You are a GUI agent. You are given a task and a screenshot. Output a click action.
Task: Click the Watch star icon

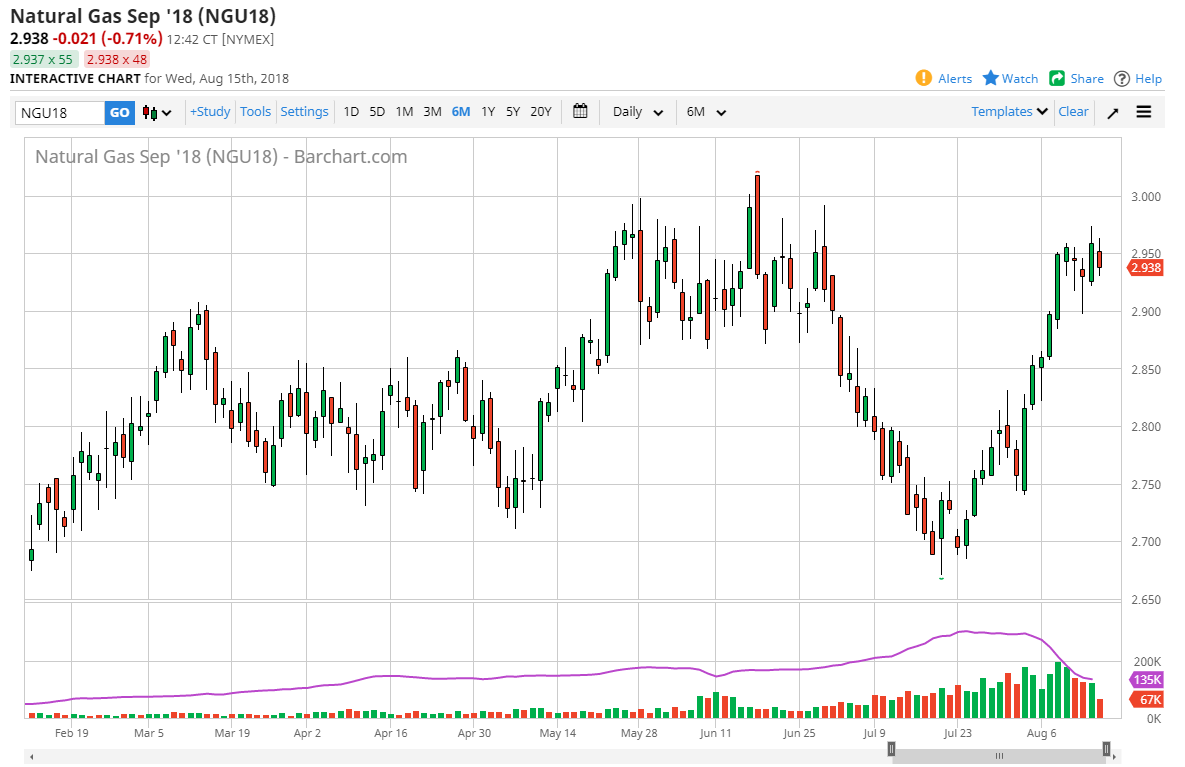pyautogui.click(x=991, y=78)
